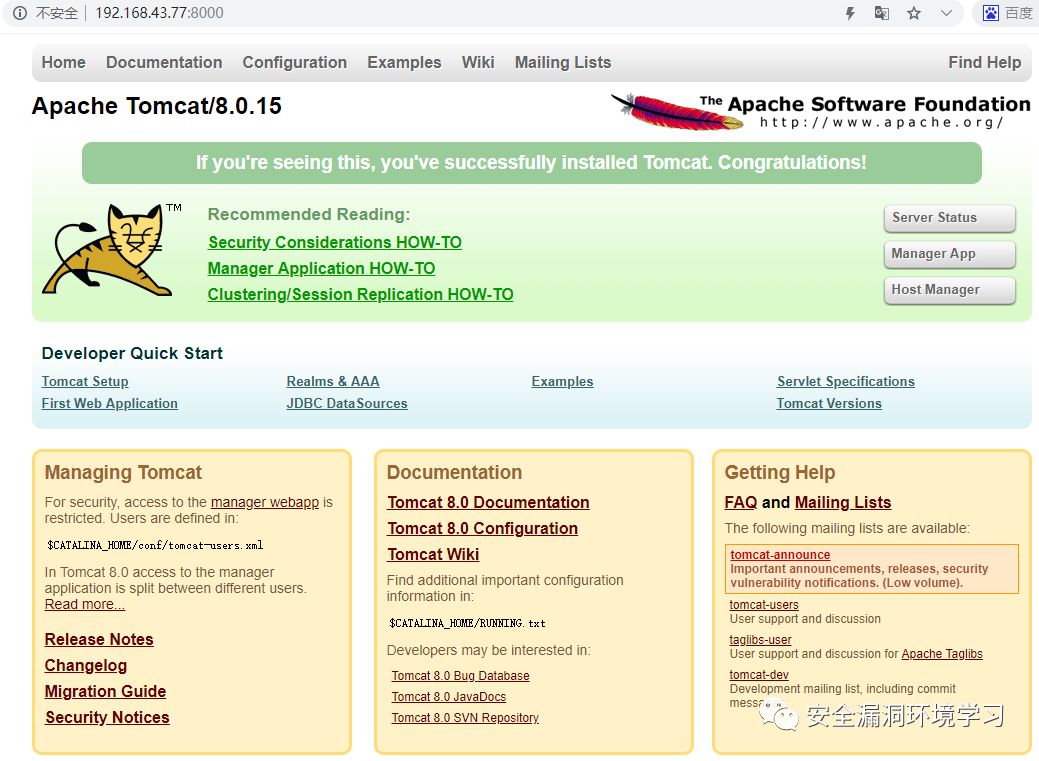Open Manager Application HOW-TO link
Image resolution: width=1039 pixels, height=761 pixels.
[321, 268]
